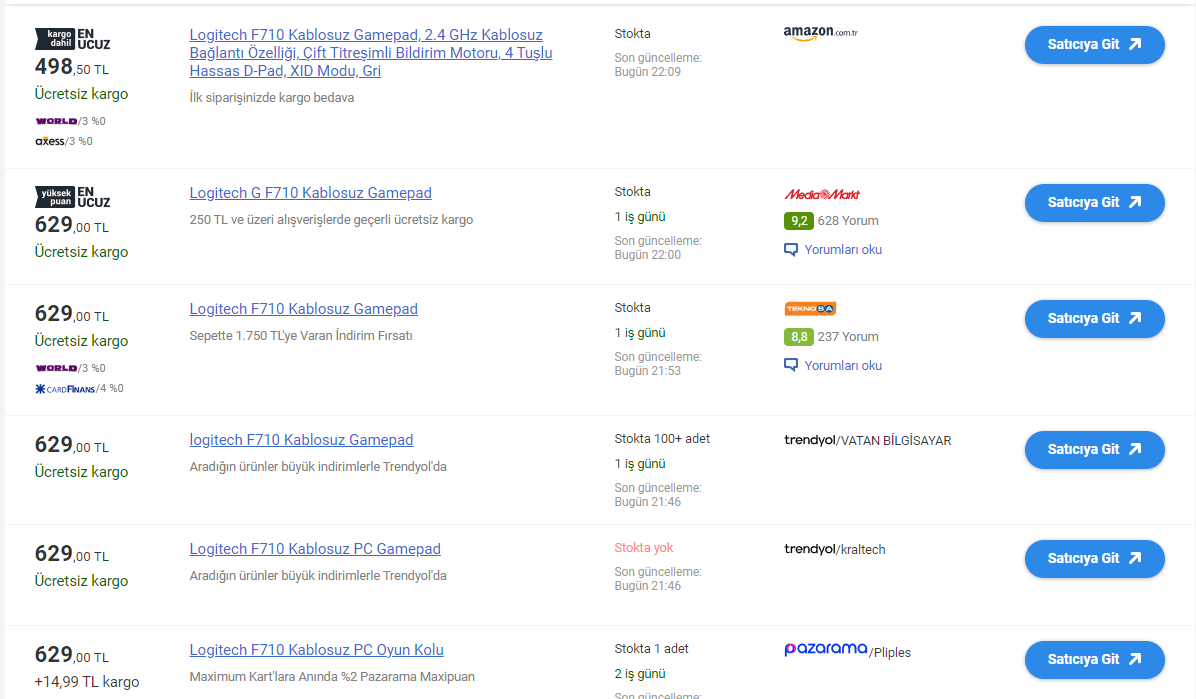Click the 9,2 rating badge for MediaMarkt
Screen dimensions: 1196x699
coord(798,221)
